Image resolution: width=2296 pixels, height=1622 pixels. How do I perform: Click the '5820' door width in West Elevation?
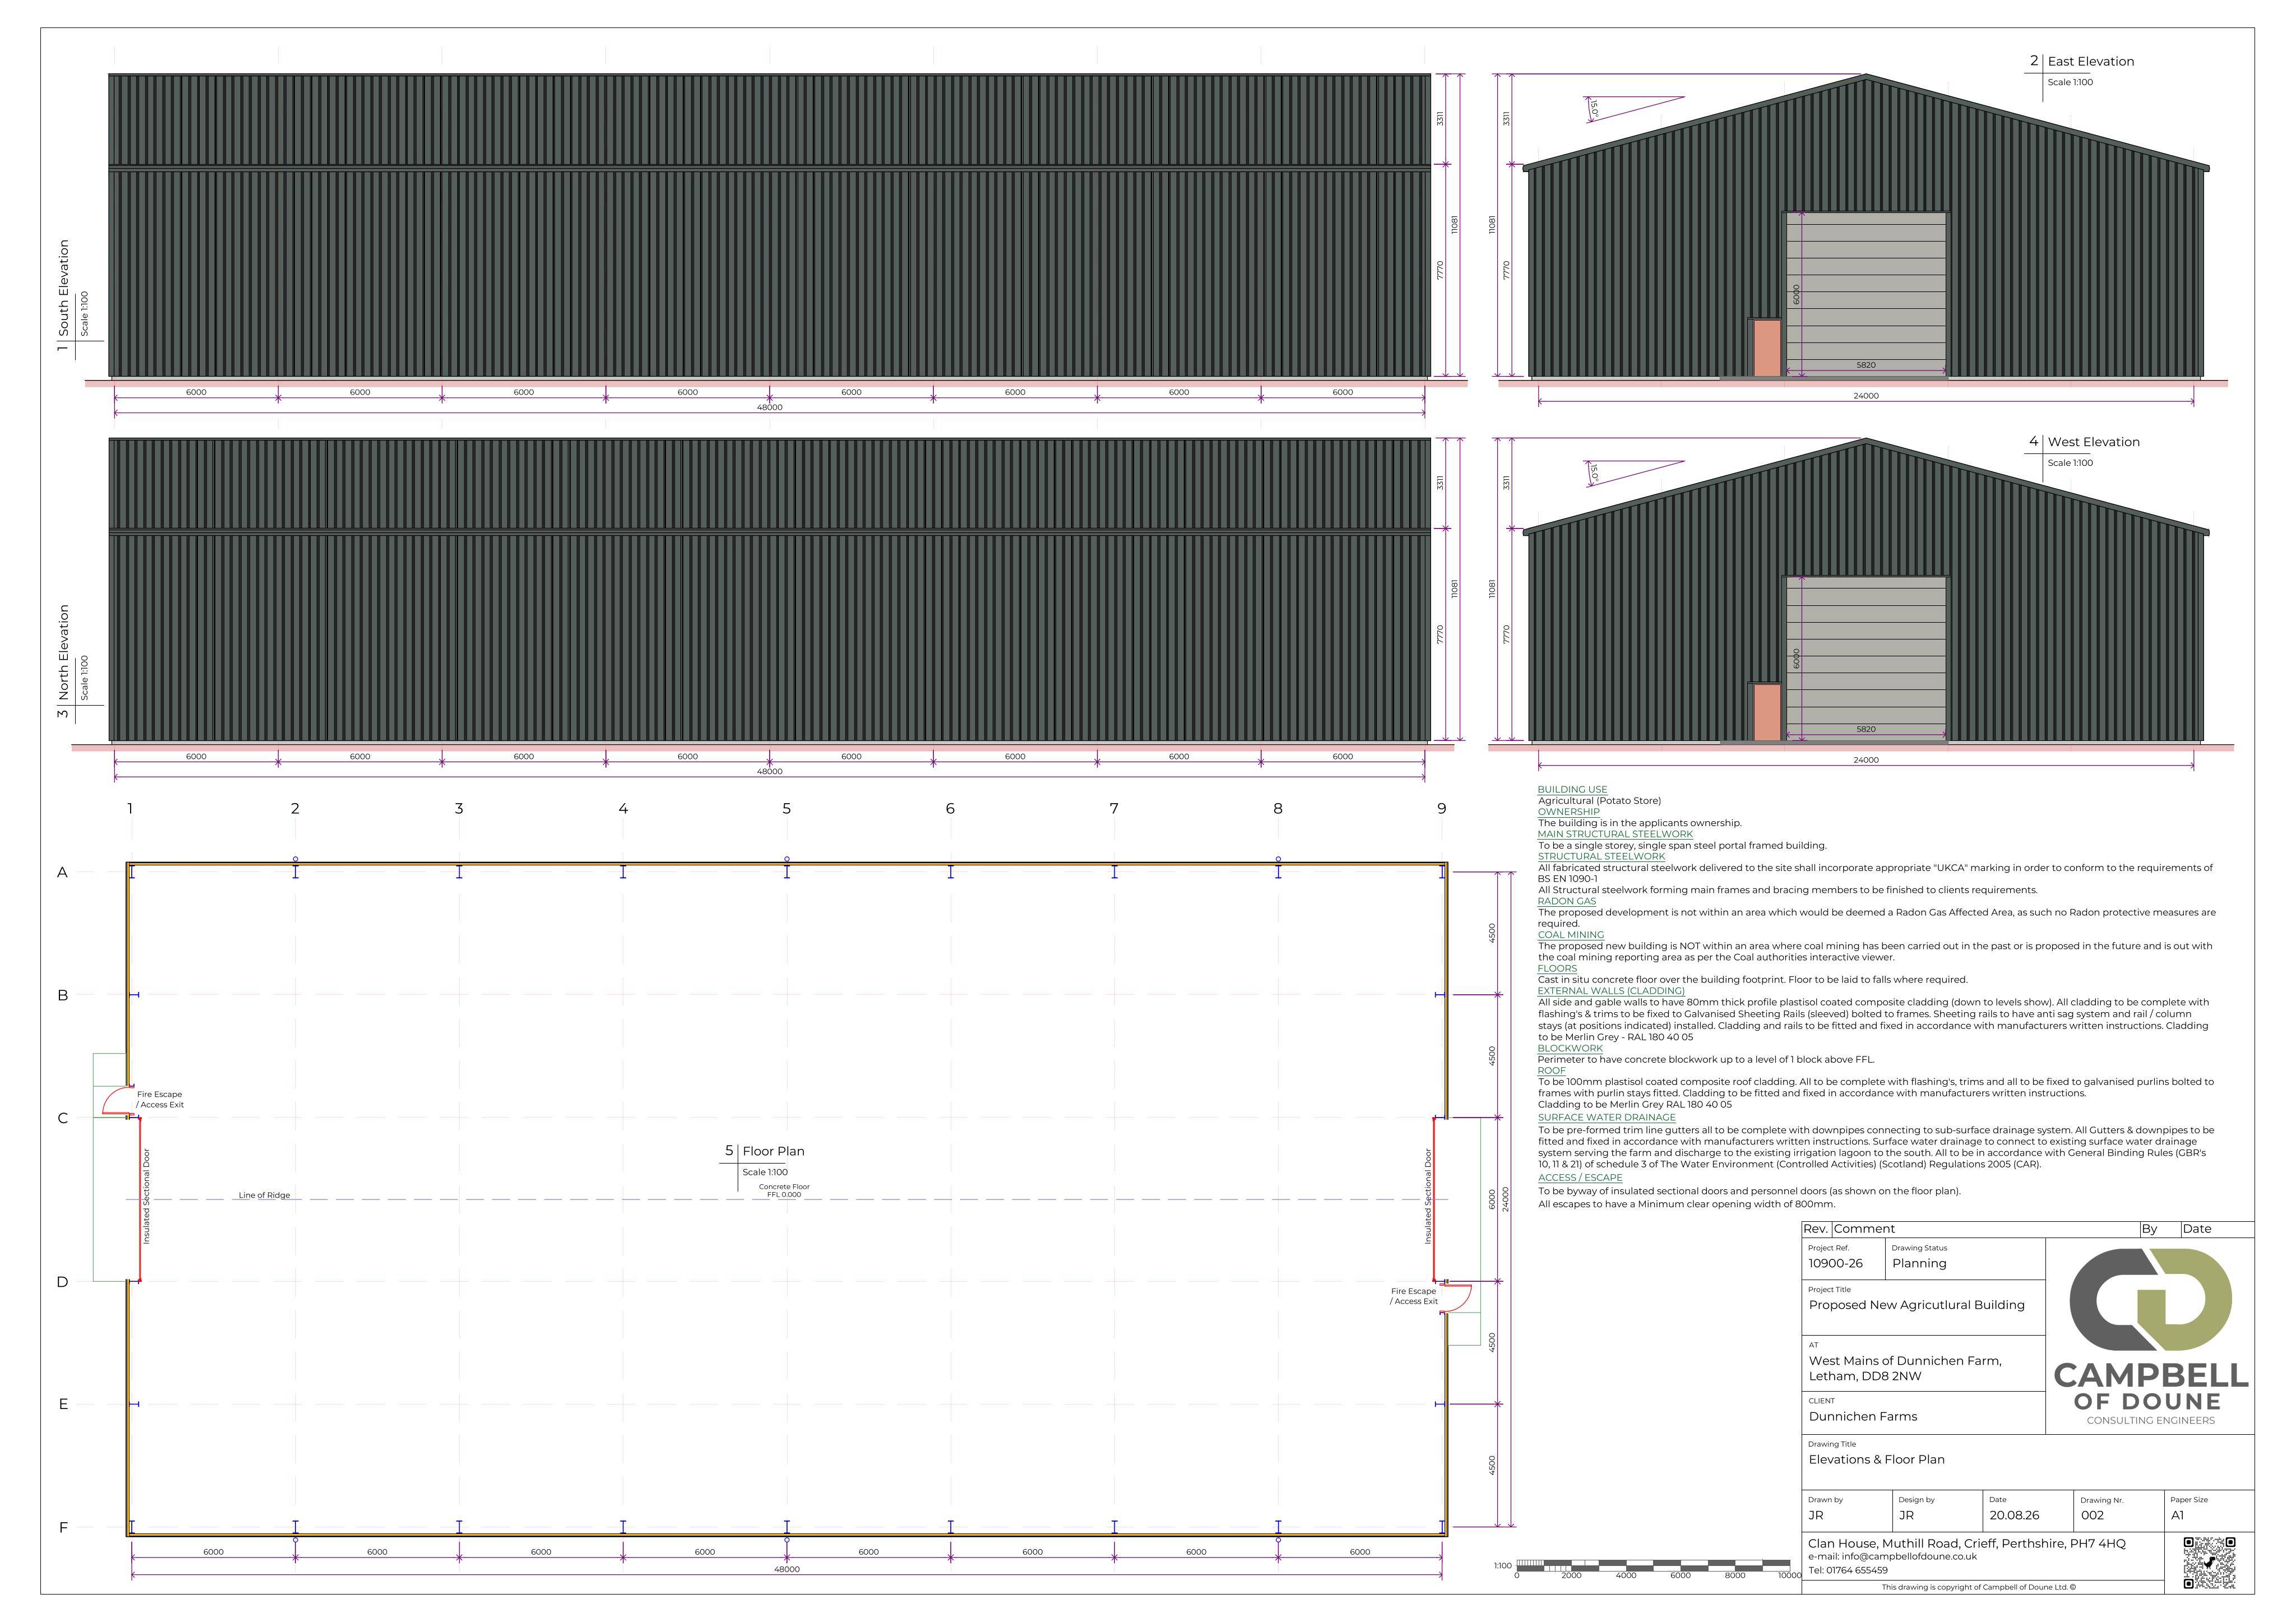(1866, 730)
